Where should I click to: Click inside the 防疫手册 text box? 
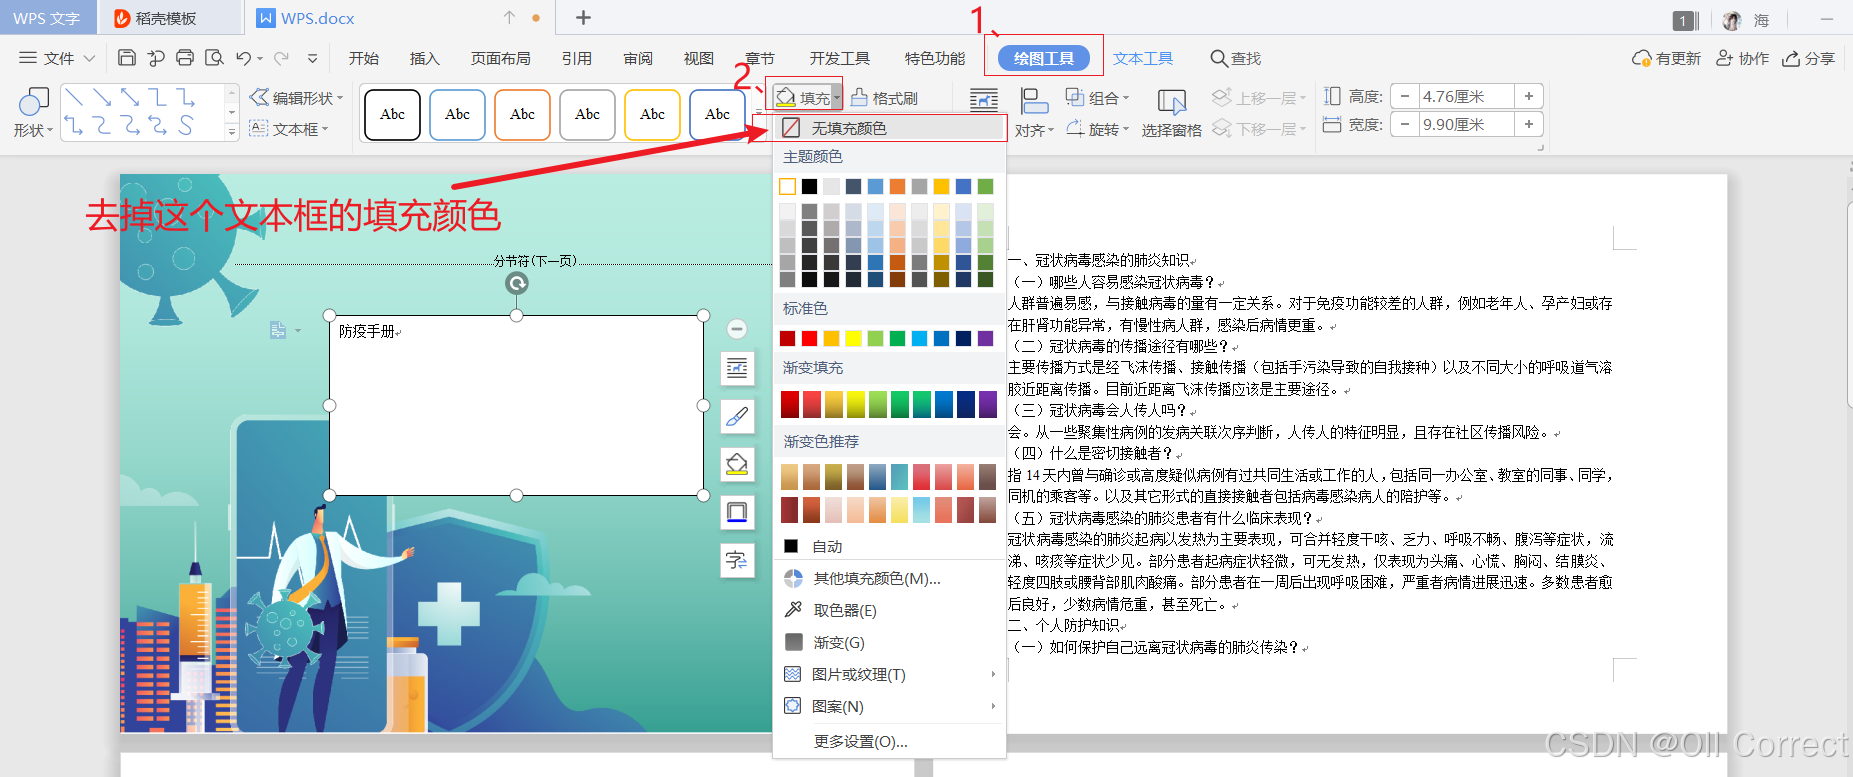click(517, 405)
